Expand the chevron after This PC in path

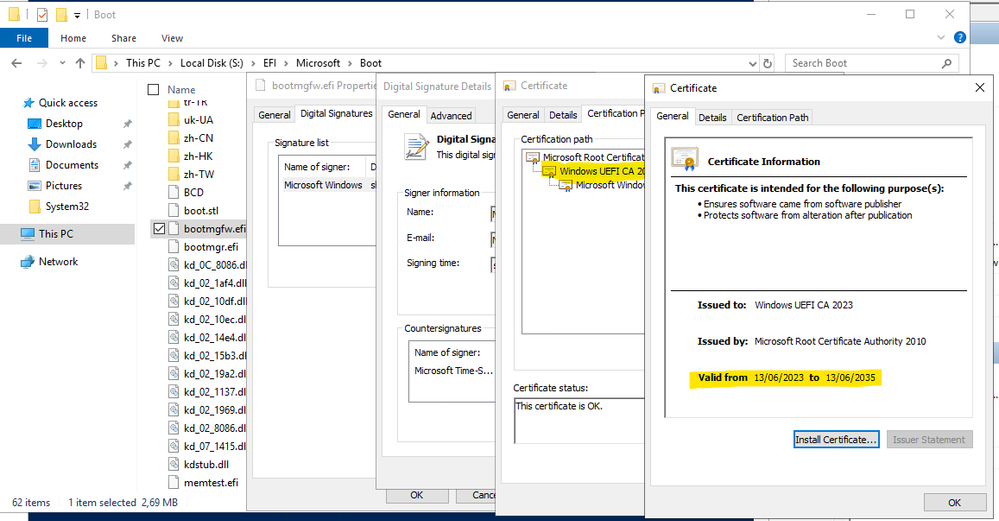tap(170, 63)
